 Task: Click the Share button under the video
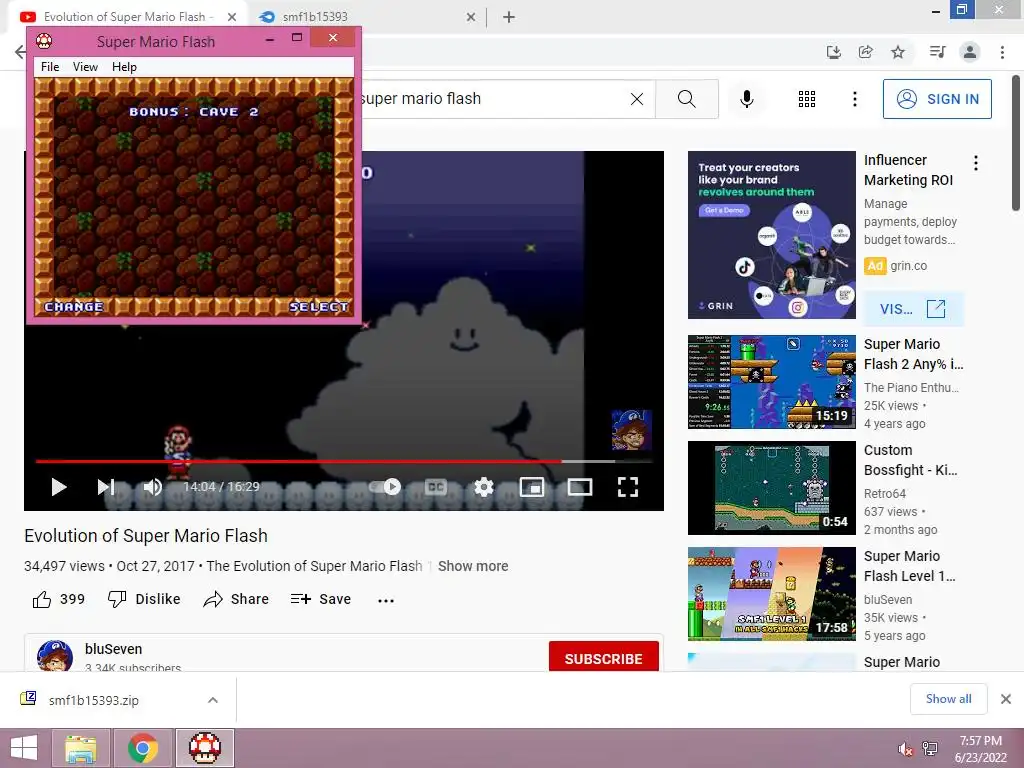click(x=236, y=599)
